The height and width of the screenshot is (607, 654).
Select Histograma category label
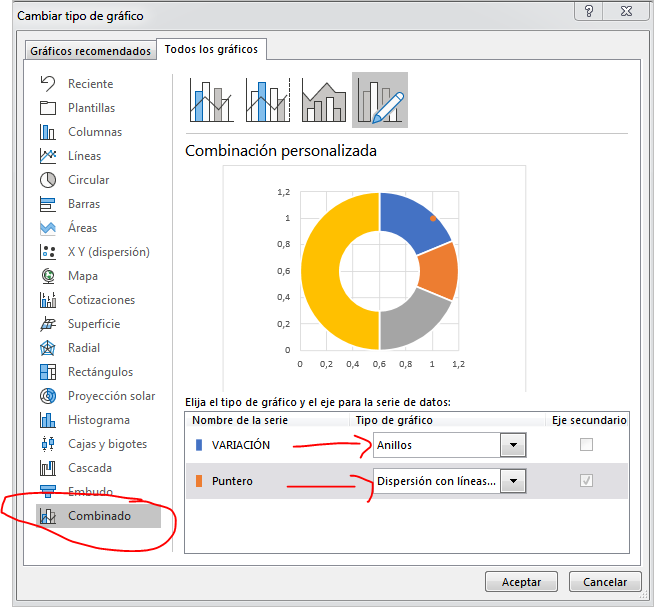point(99,420)
